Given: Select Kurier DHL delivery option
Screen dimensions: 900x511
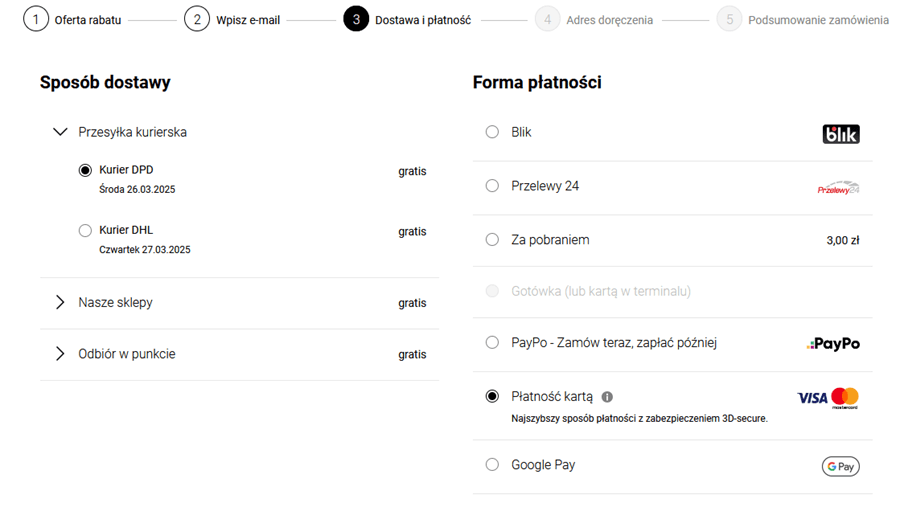Looking at the screenshot, I should 85,231.
